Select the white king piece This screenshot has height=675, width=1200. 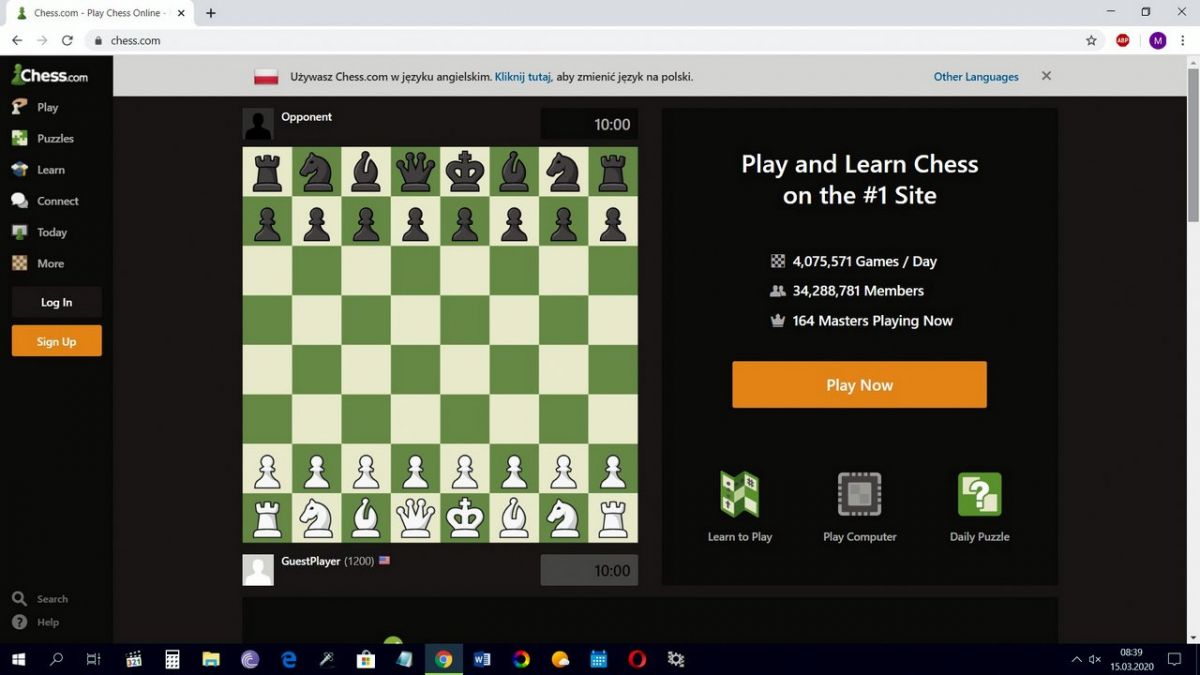tap(464, 518)
